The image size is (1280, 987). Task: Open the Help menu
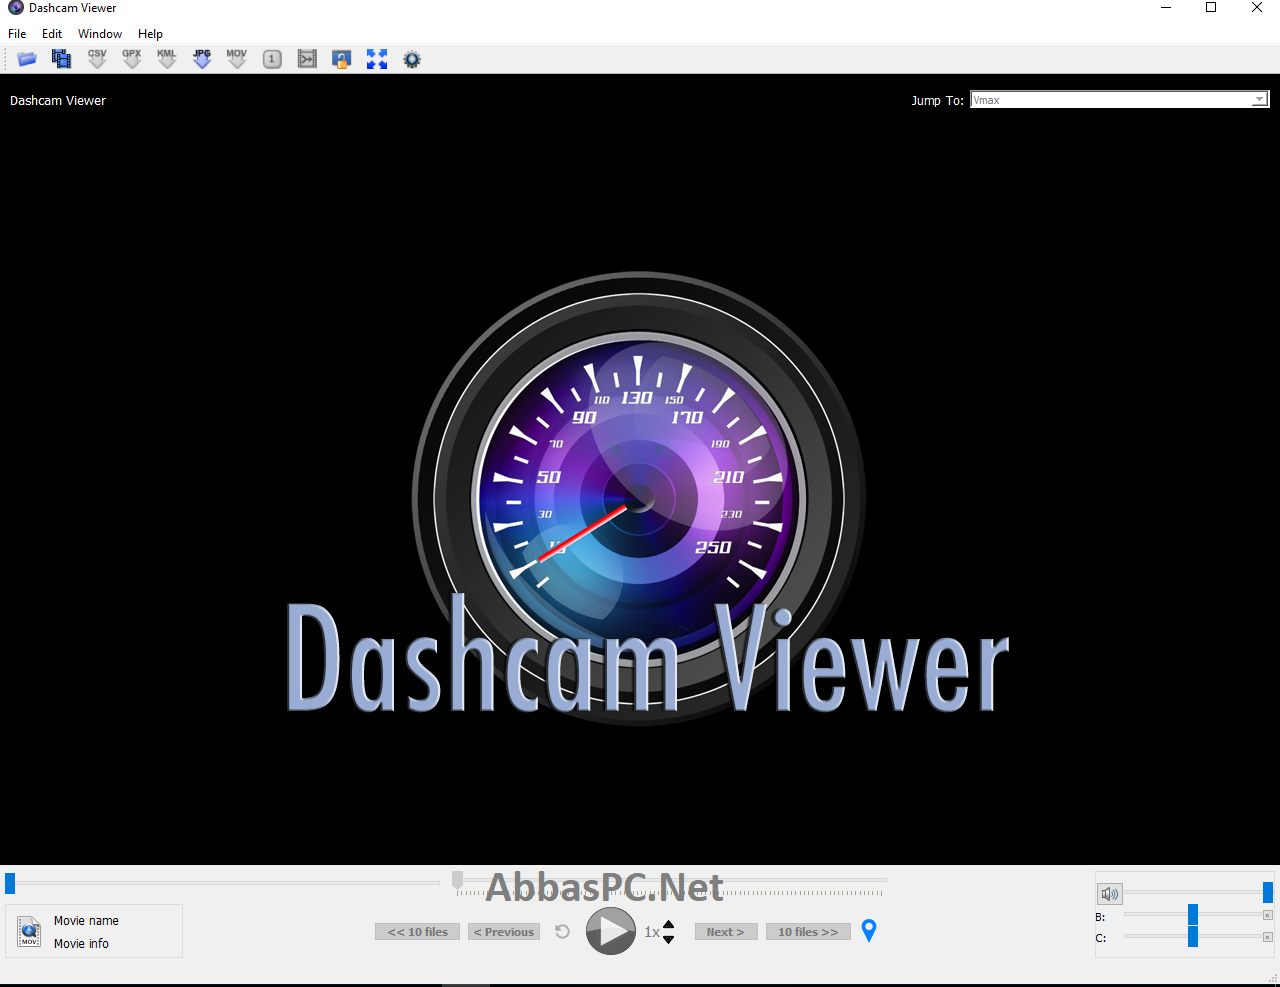click(x=150, y=33)
